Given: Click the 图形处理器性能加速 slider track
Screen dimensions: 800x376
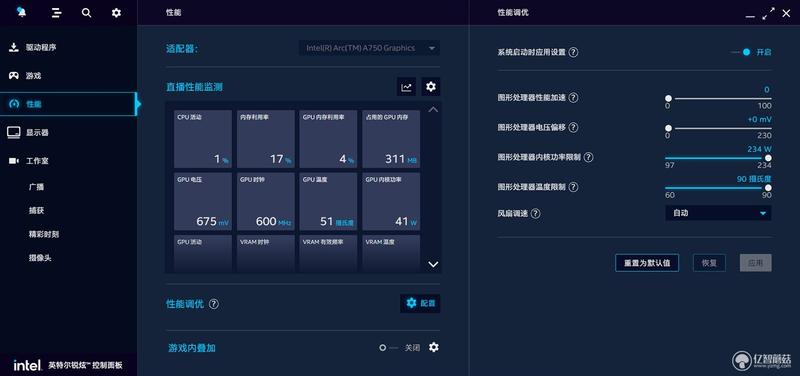Looking at the screenshot, I should coord(719,98).
